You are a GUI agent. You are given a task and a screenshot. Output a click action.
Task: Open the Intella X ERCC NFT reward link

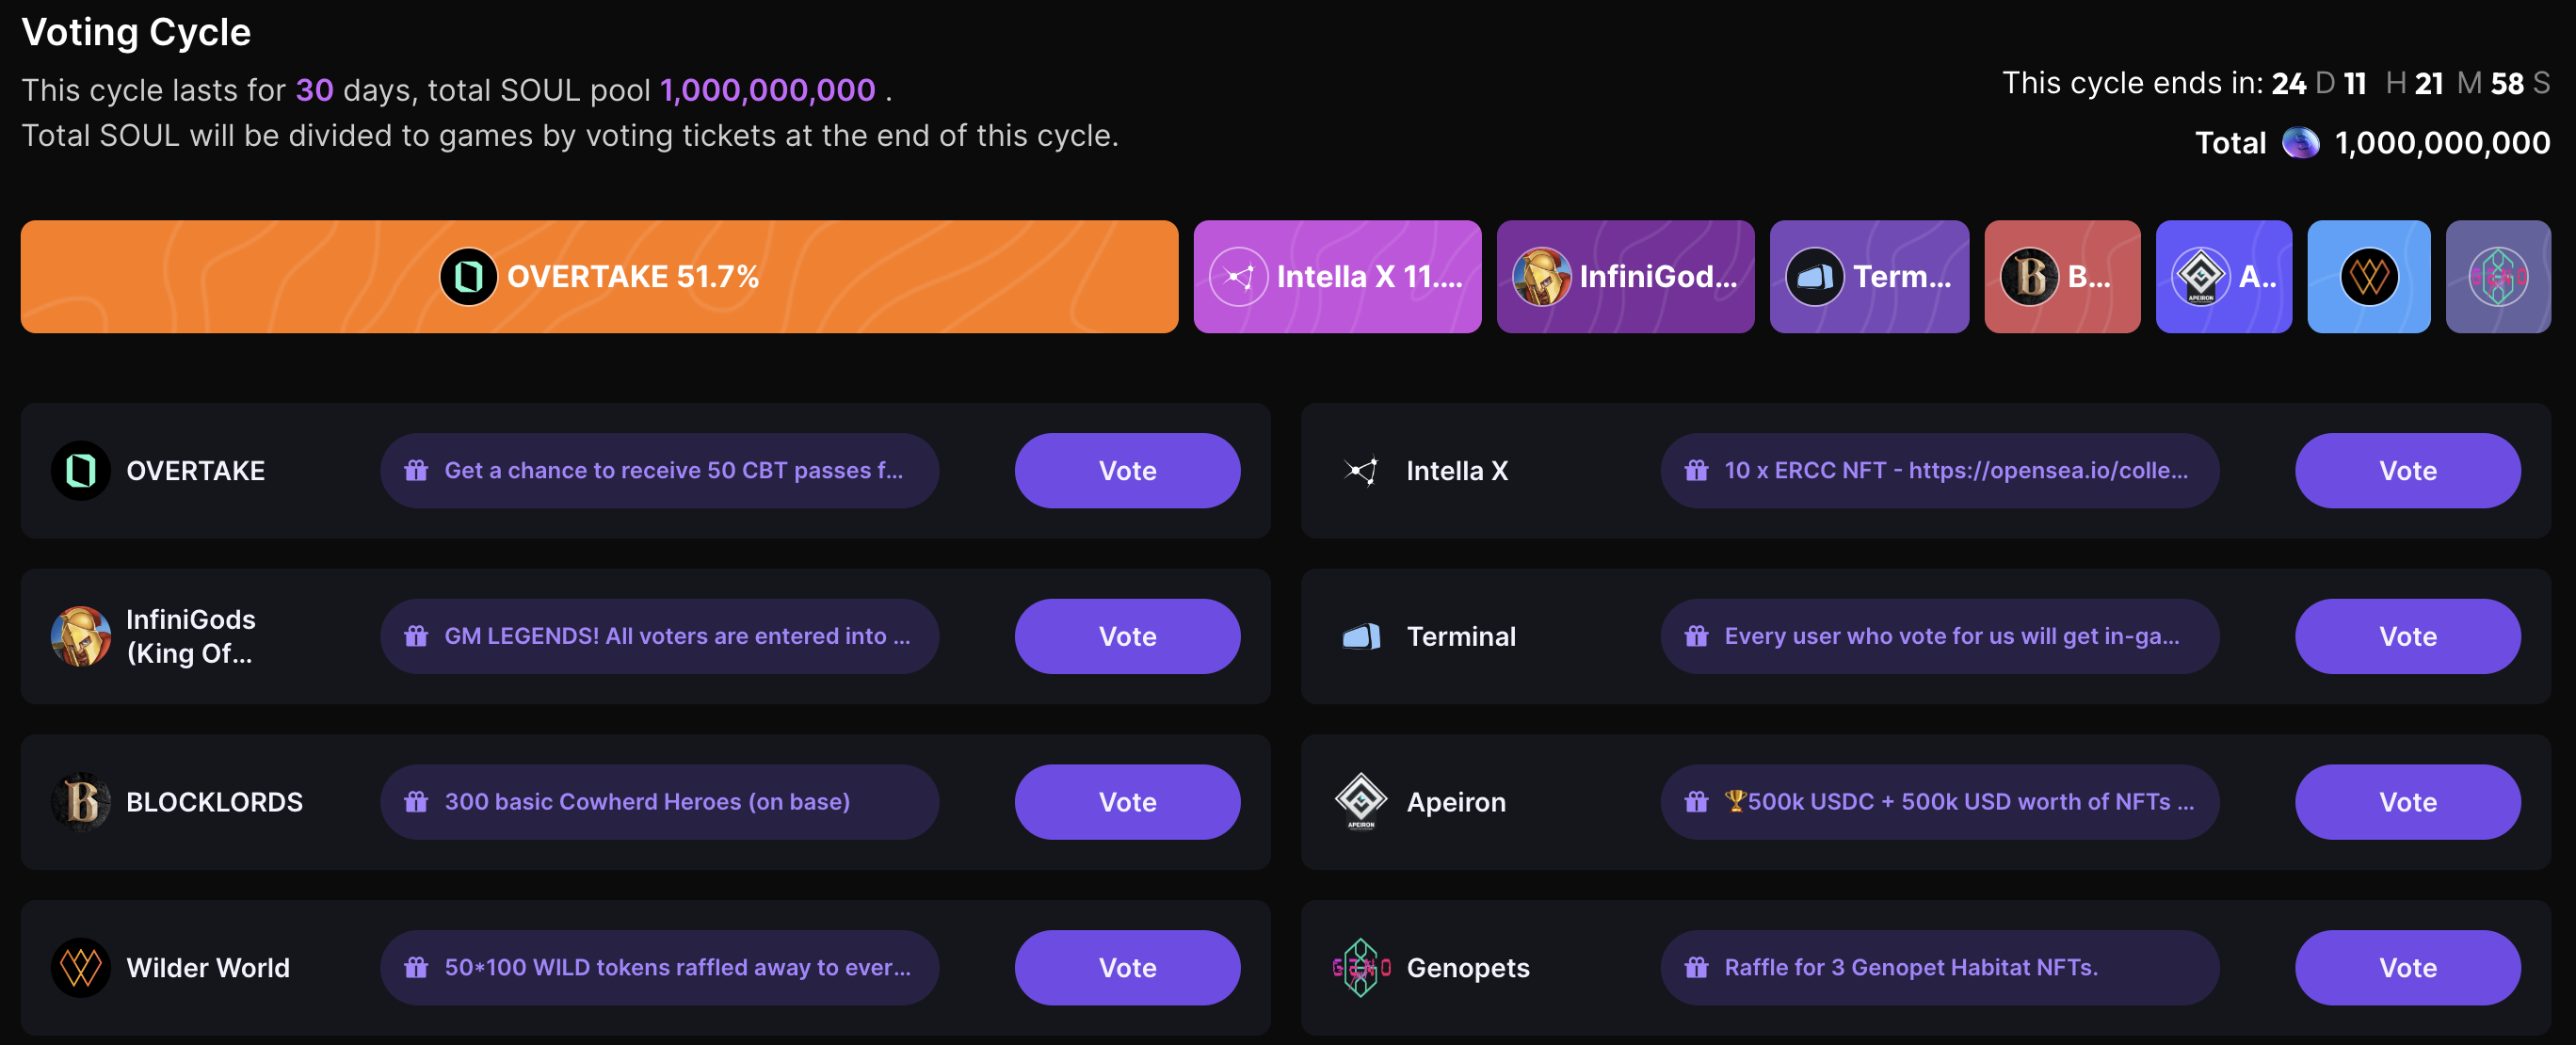click(x=1939, y=470)
